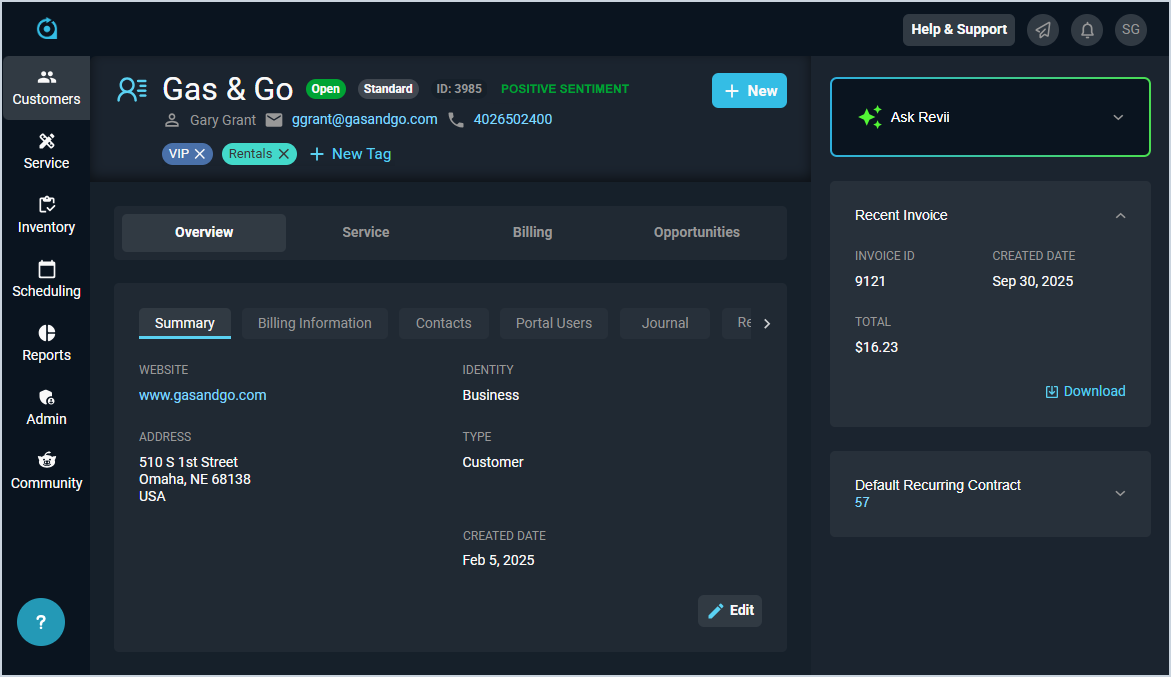Image resolution: width=1171 pixels, height=677 pixels.
Task: Add a New Tag
Action: click(x=350, y=154)
